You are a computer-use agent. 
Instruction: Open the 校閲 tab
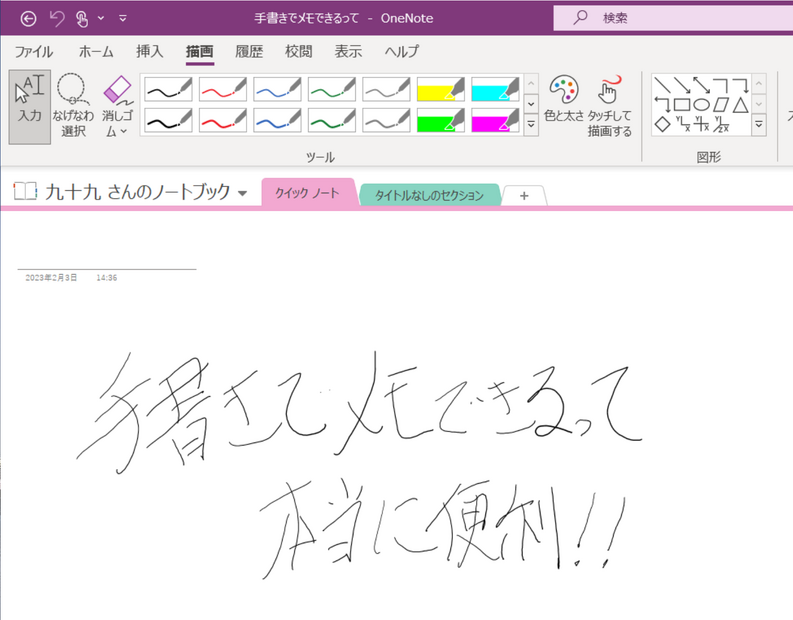(x=298, y=52)
